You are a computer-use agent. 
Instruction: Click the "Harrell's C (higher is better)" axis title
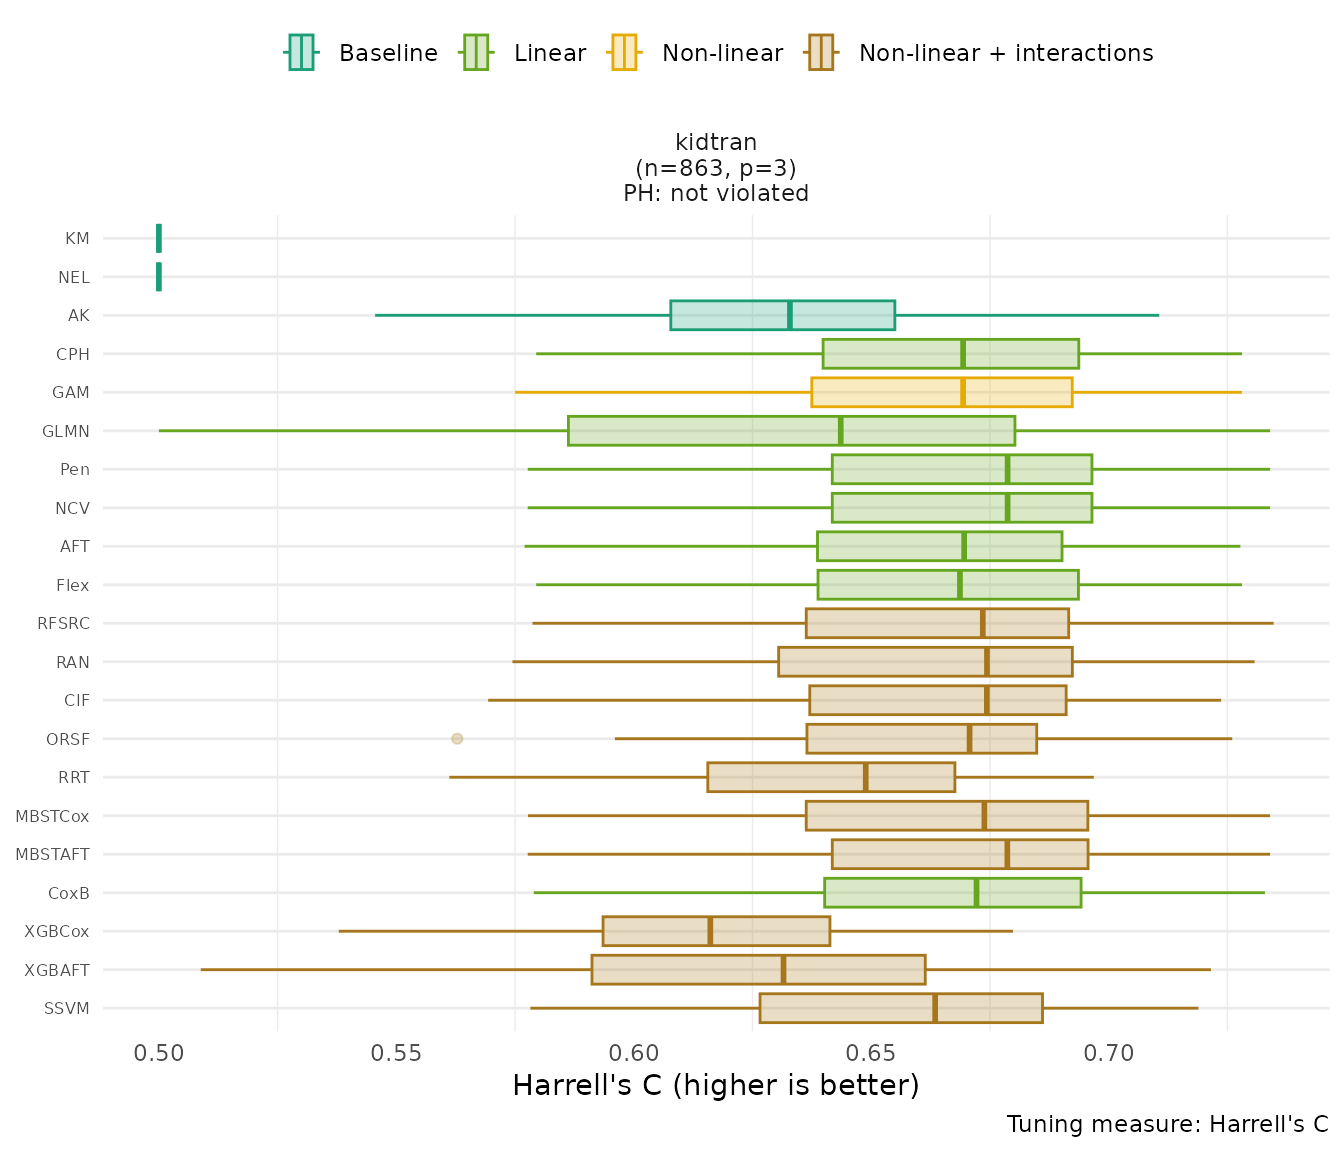716,1086
